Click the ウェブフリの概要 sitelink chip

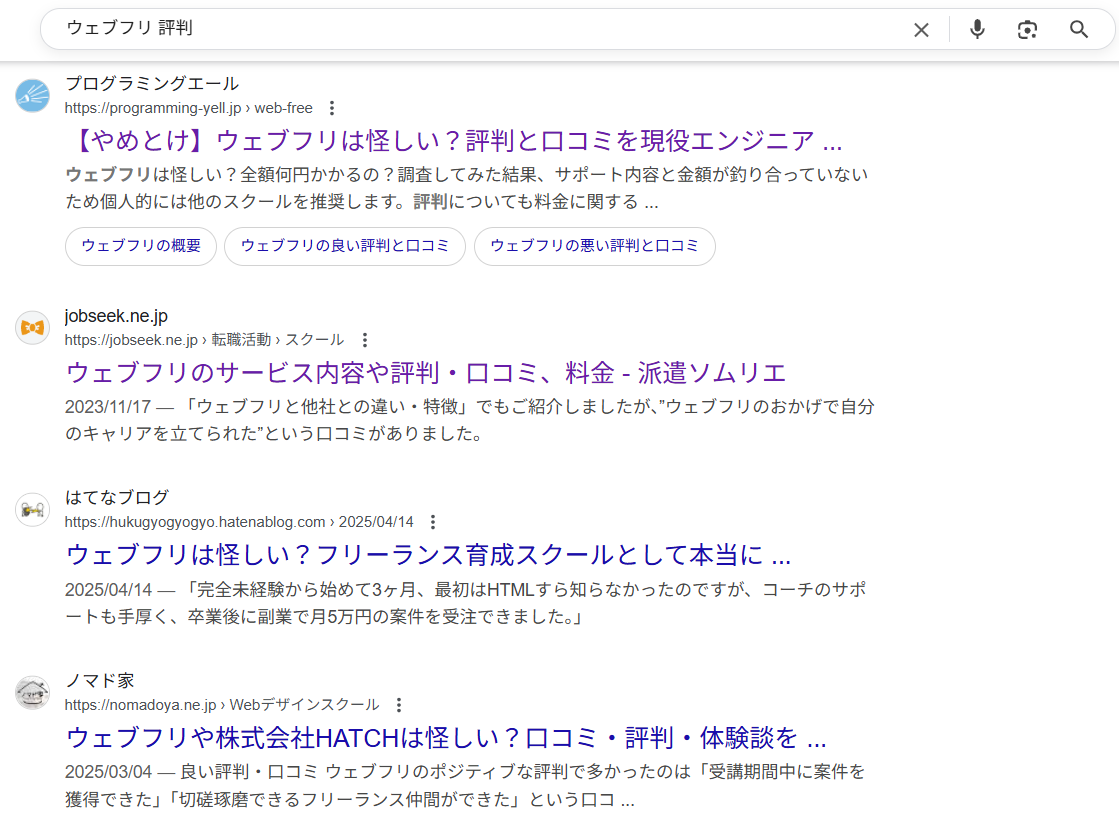pyautogui.click(x=141, y=246)
